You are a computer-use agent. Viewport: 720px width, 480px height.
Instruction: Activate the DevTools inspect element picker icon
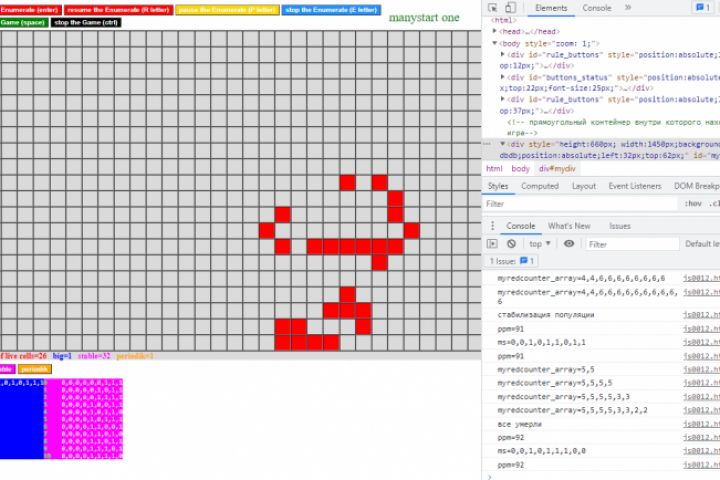coord(492,8)
